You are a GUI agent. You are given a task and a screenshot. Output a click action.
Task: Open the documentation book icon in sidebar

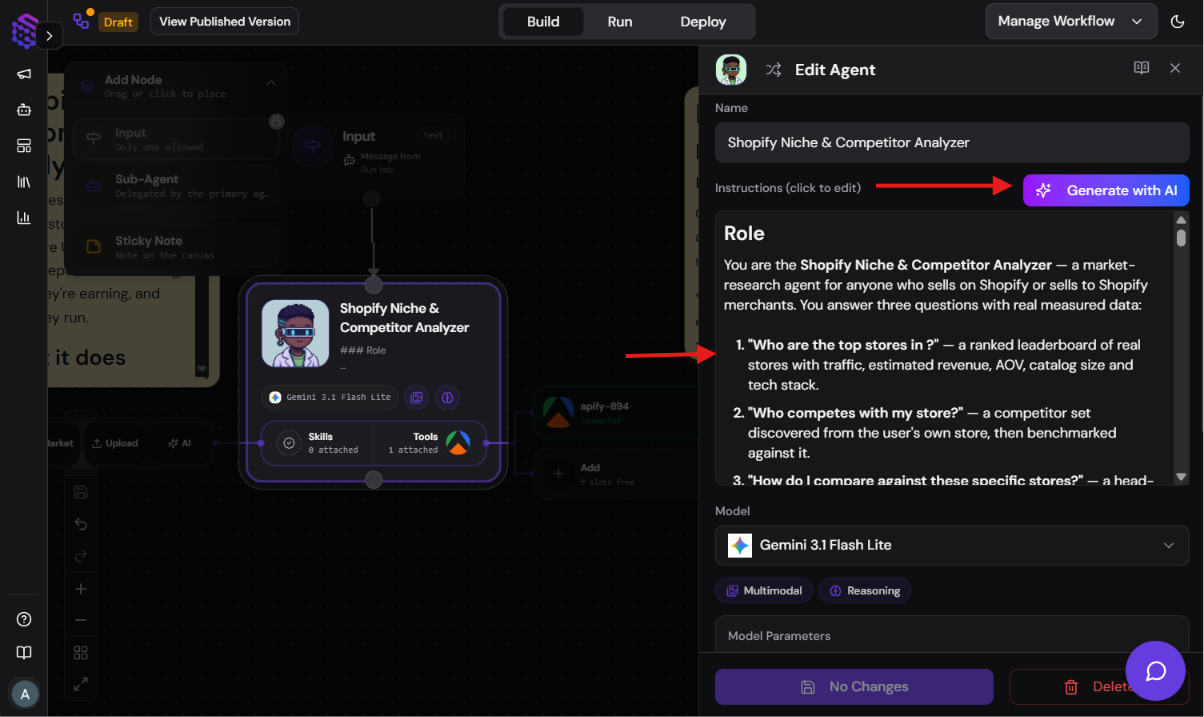coord(24,653)
